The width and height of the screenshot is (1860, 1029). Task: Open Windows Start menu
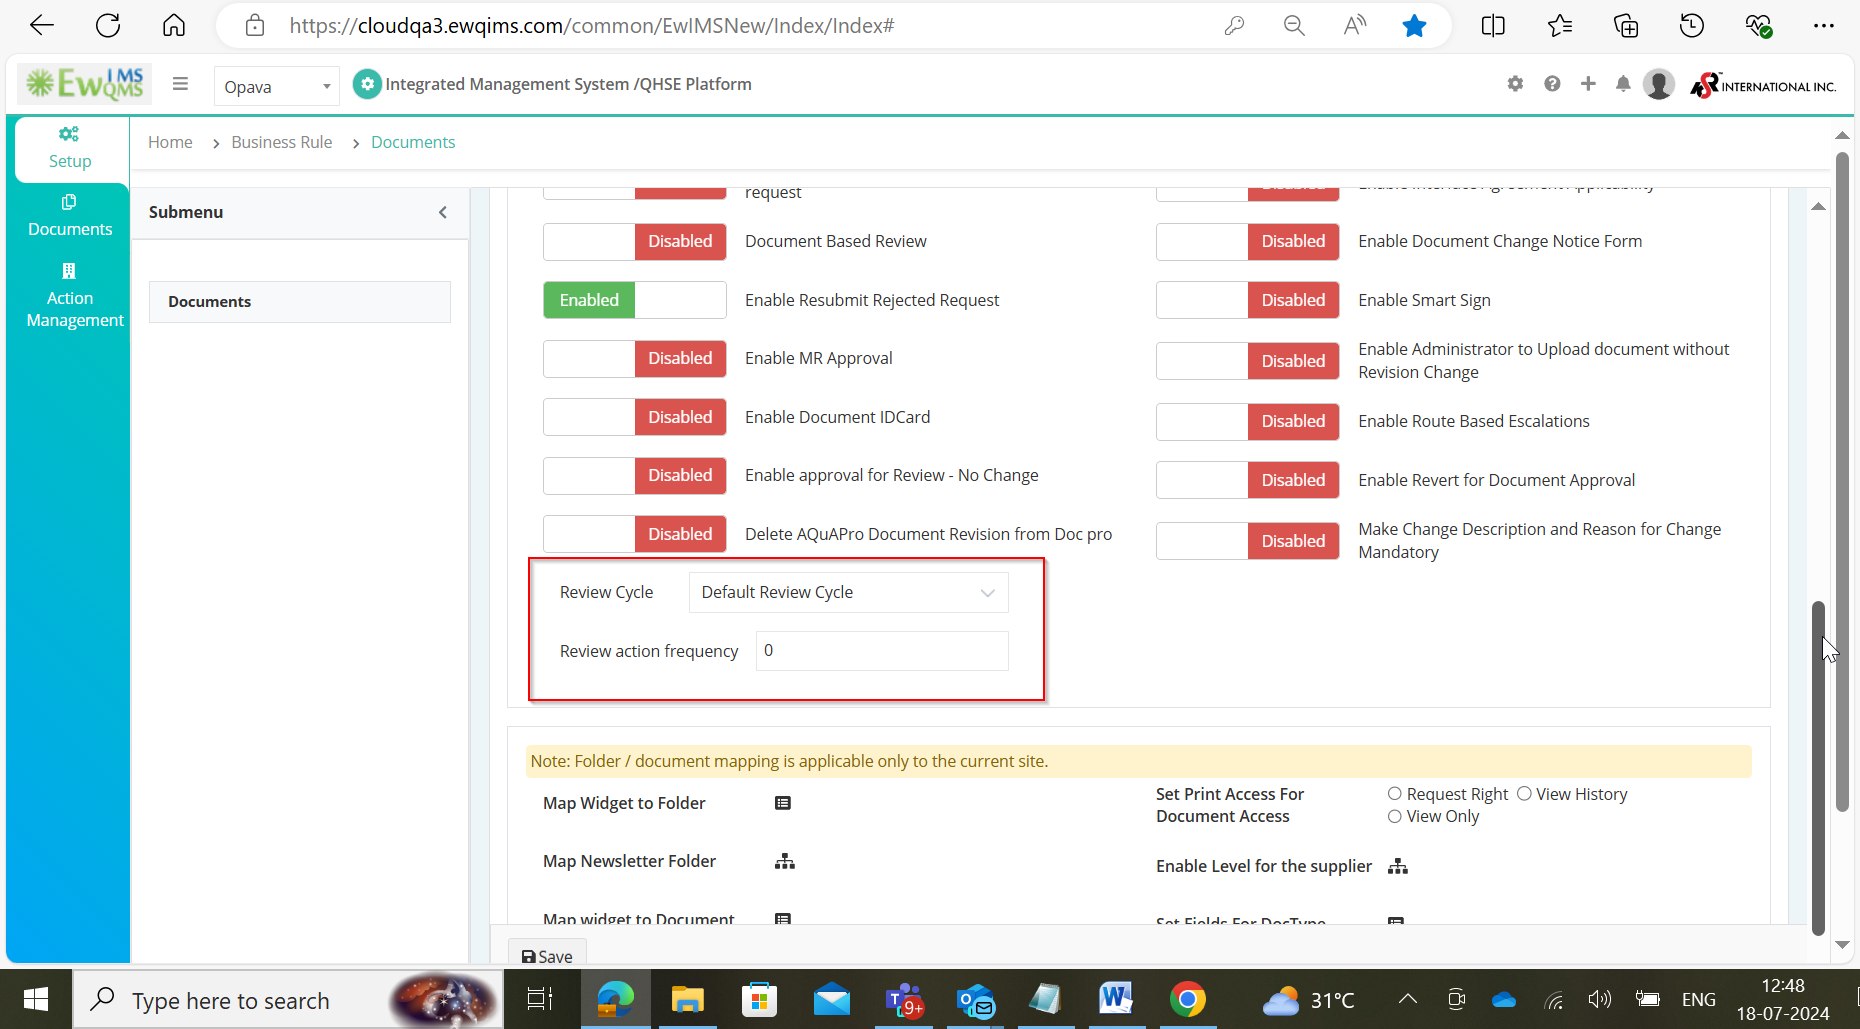point(36,999)
